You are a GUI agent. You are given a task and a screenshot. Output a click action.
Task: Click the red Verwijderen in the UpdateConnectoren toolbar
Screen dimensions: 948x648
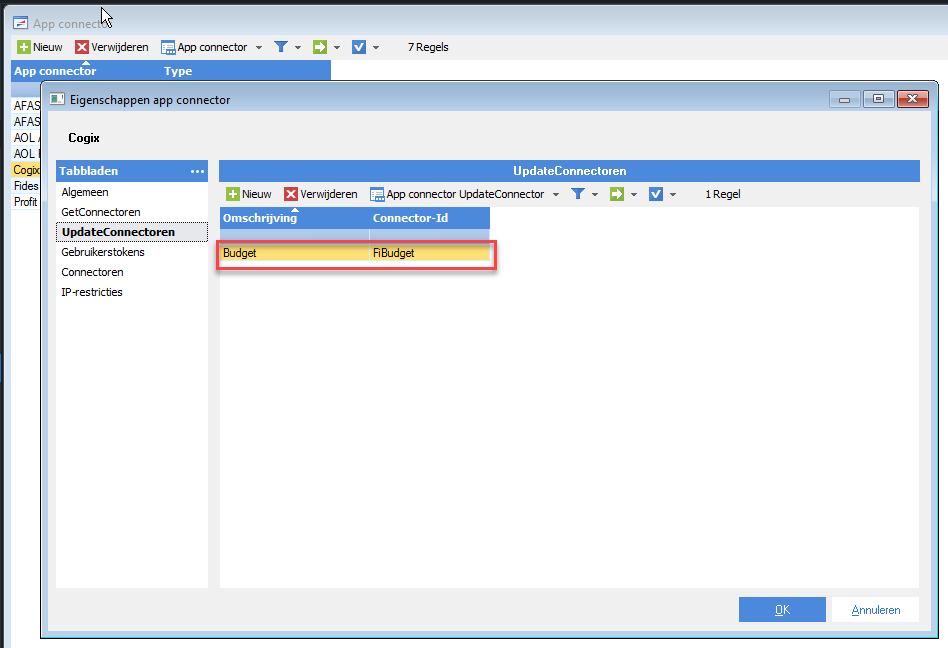pos(320,194)
